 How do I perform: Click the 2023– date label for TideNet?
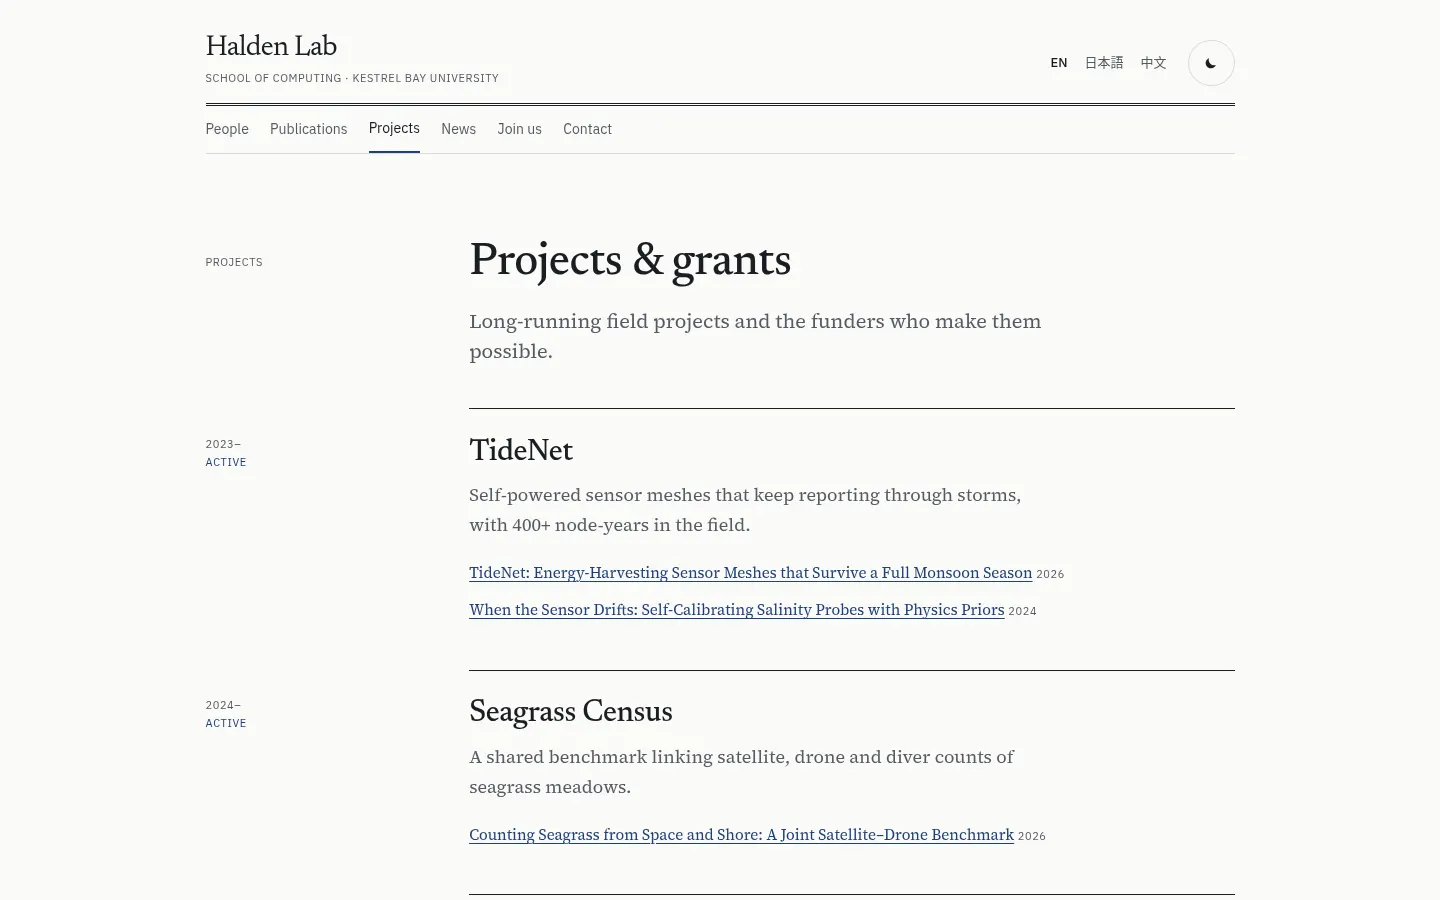[223, 444]
